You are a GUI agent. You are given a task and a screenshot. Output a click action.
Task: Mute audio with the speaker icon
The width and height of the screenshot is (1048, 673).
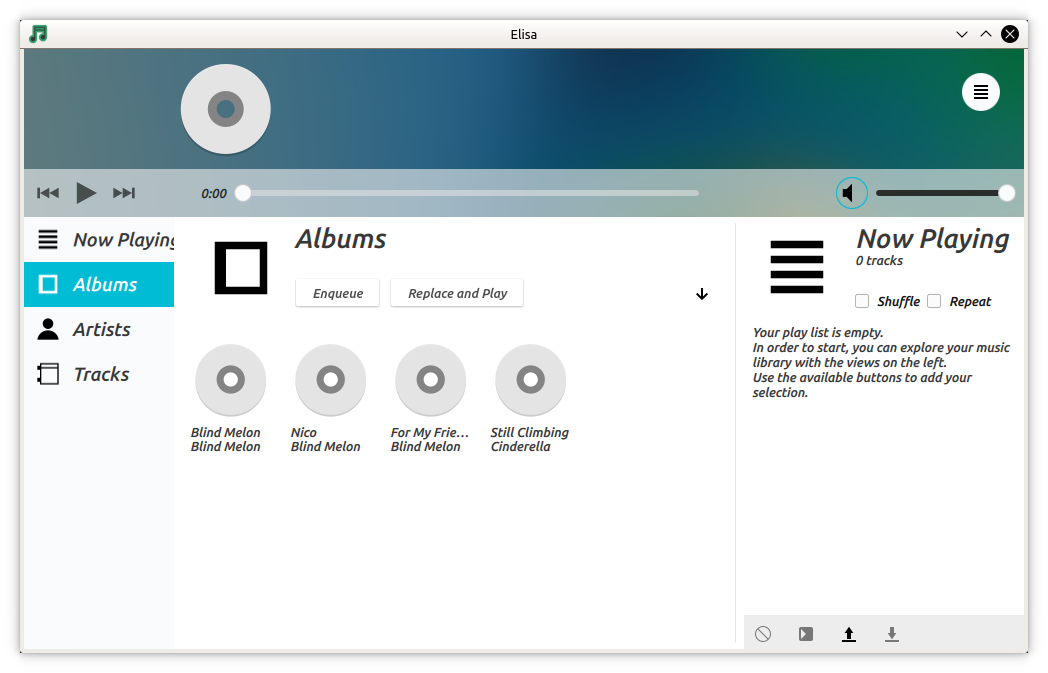click(x=851, y=192)
